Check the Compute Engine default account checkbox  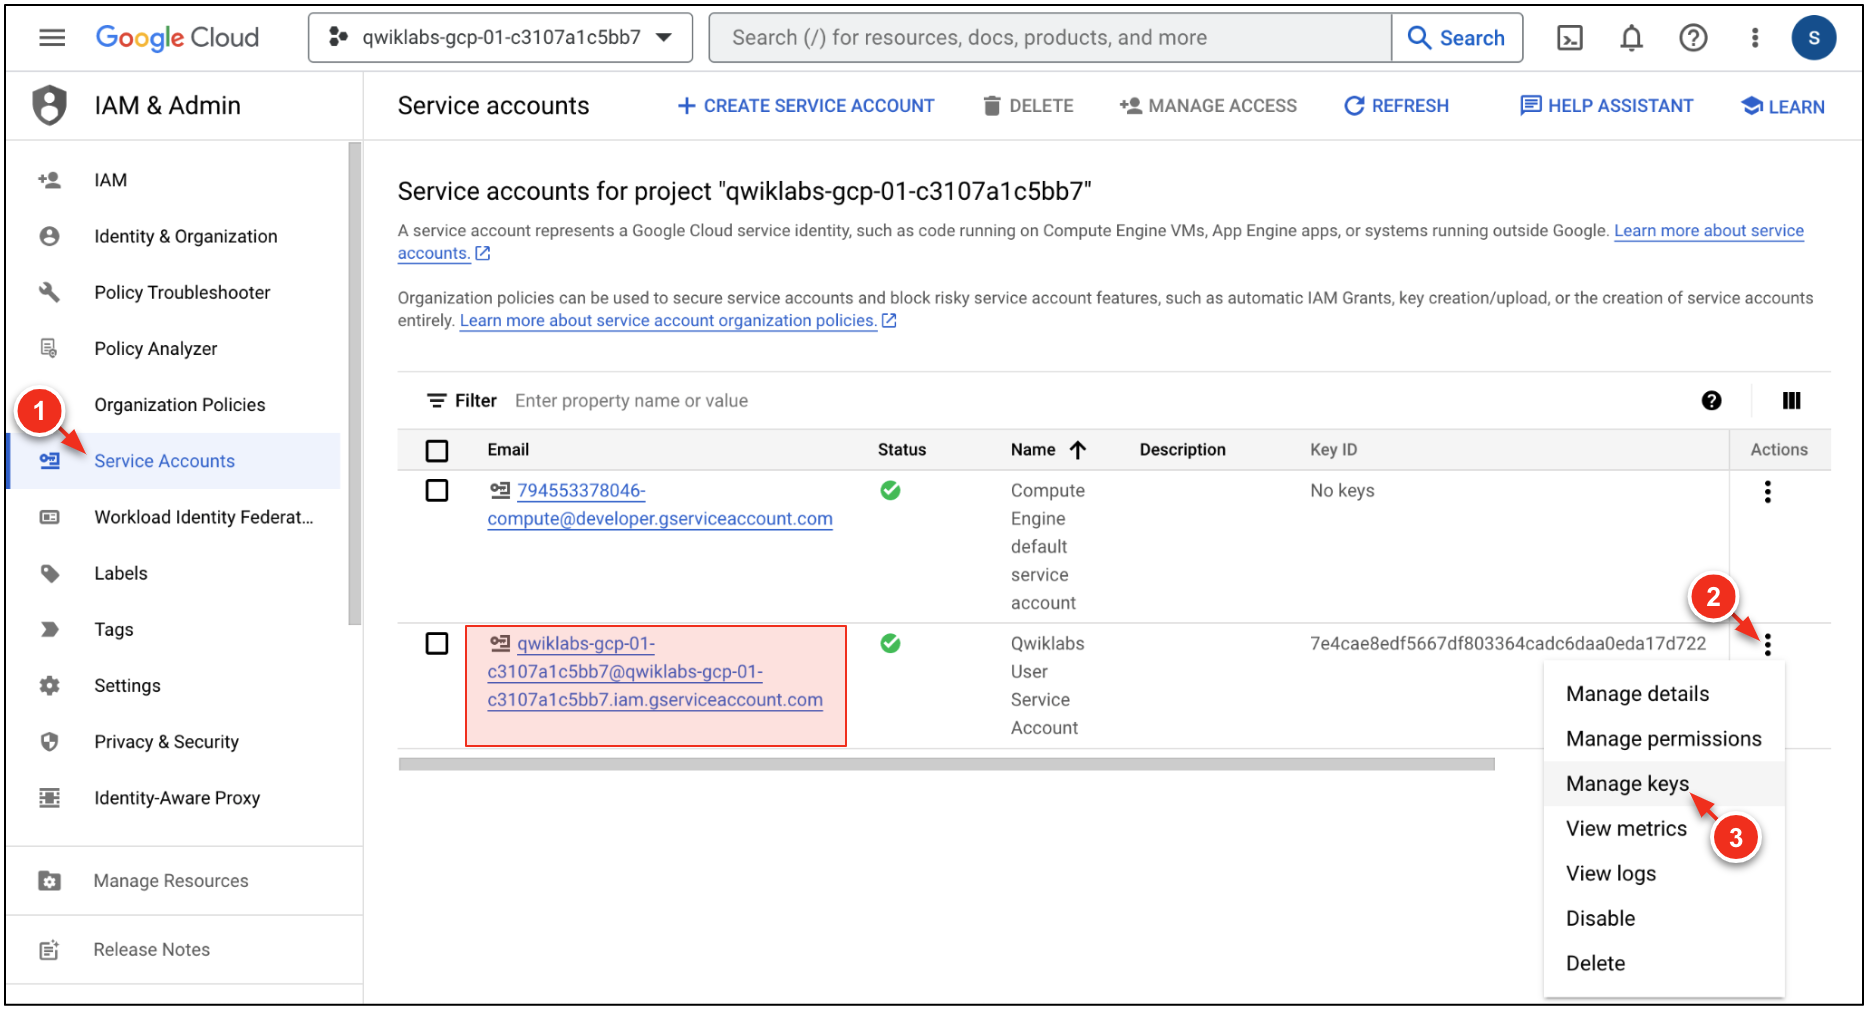[x=437, y=491]
